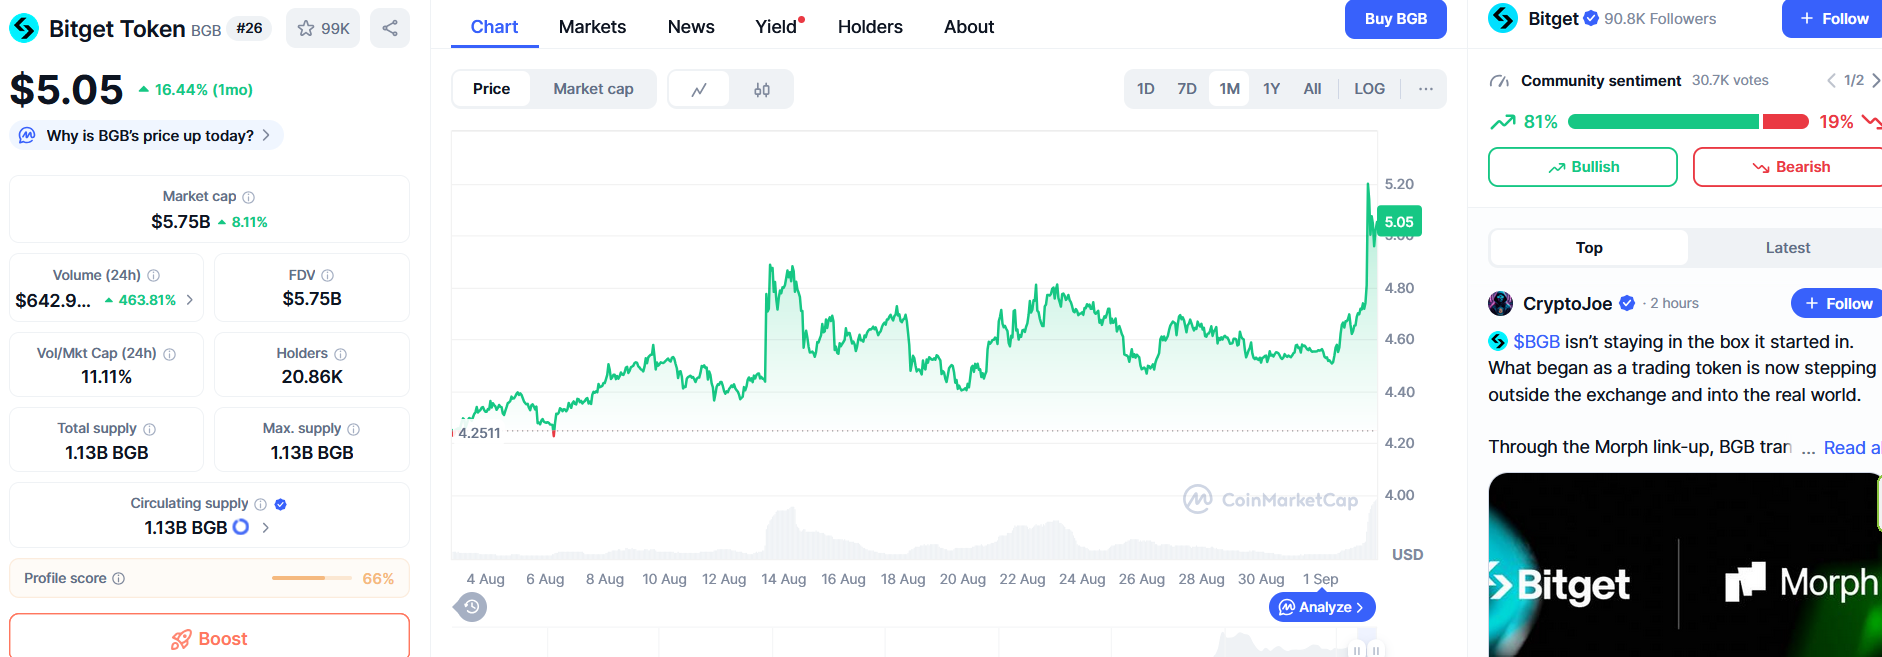Switch to Latest posts tab
The width and height of the screenshot is (1882, 657).
coord(1787,248)
